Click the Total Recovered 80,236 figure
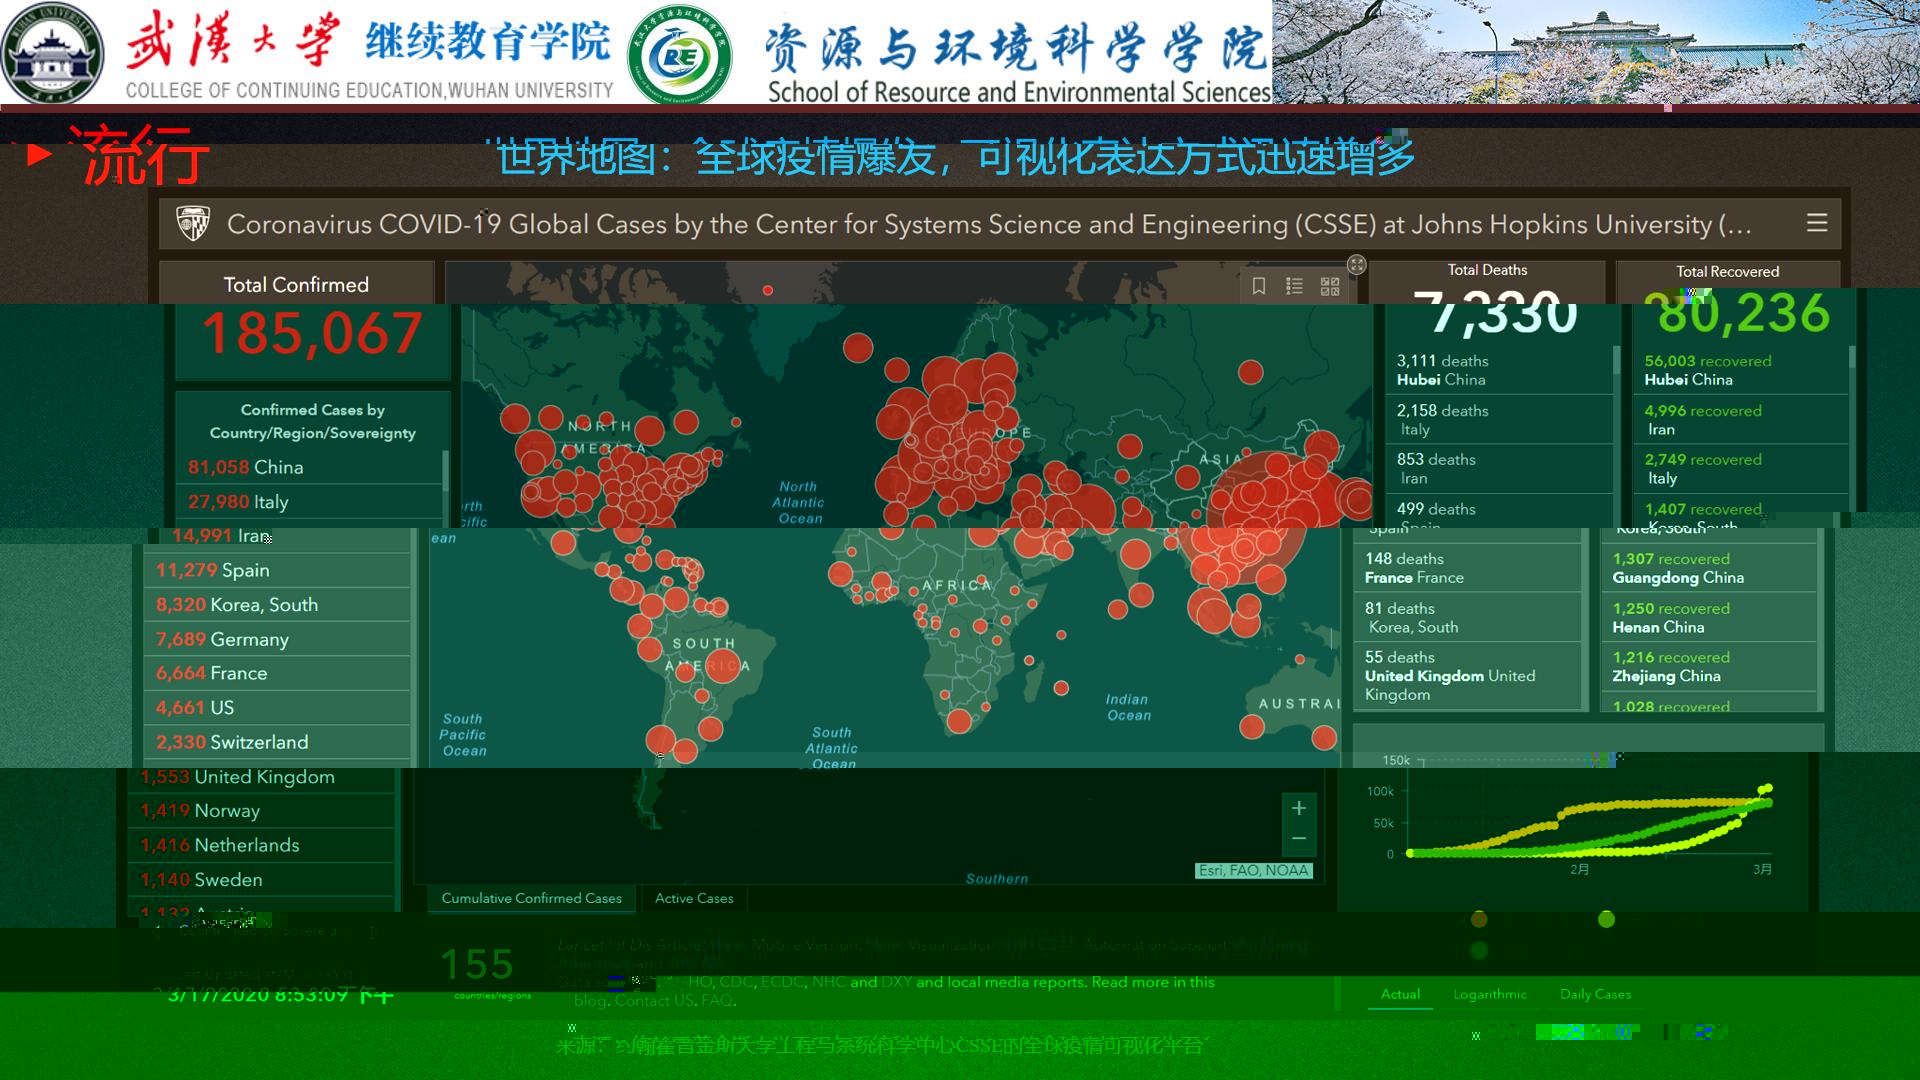The image size is (1920, 1080). 1743,313
